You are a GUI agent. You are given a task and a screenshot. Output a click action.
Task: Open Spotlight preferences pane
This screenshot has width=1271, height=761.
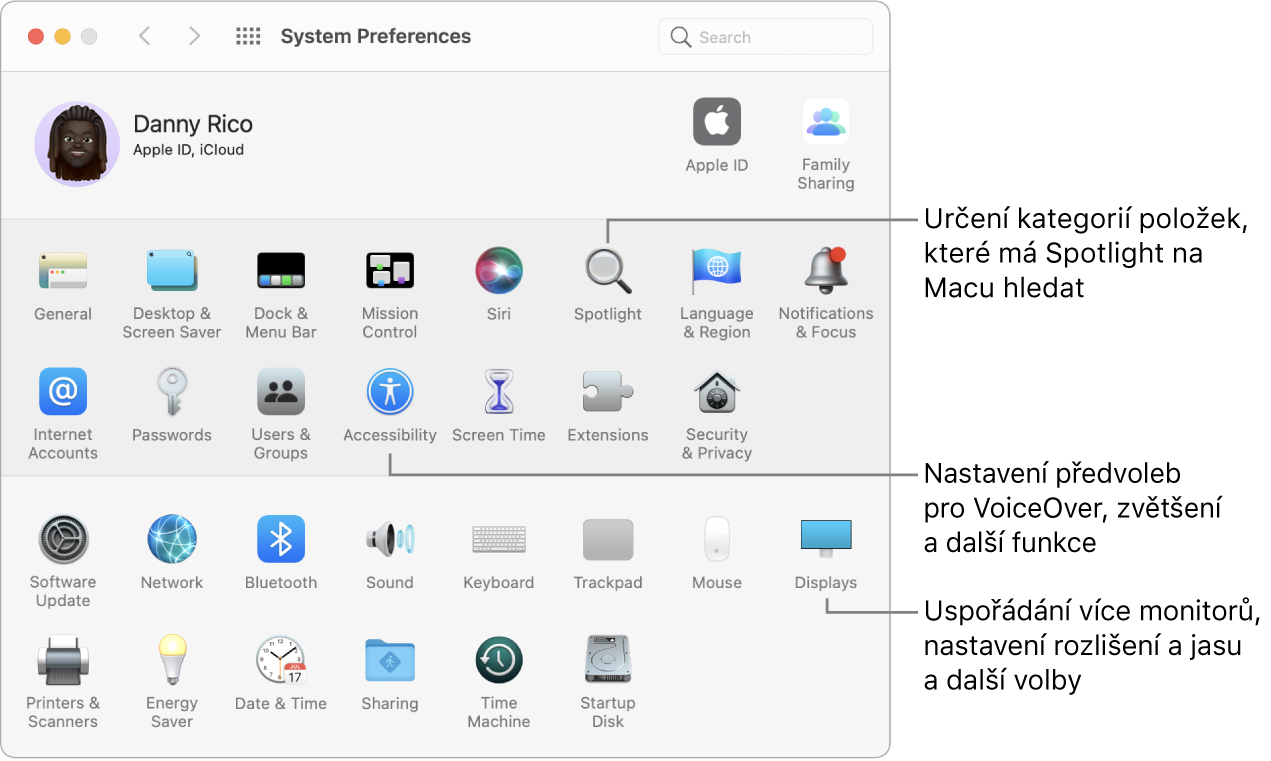click(x=607, y=272)
